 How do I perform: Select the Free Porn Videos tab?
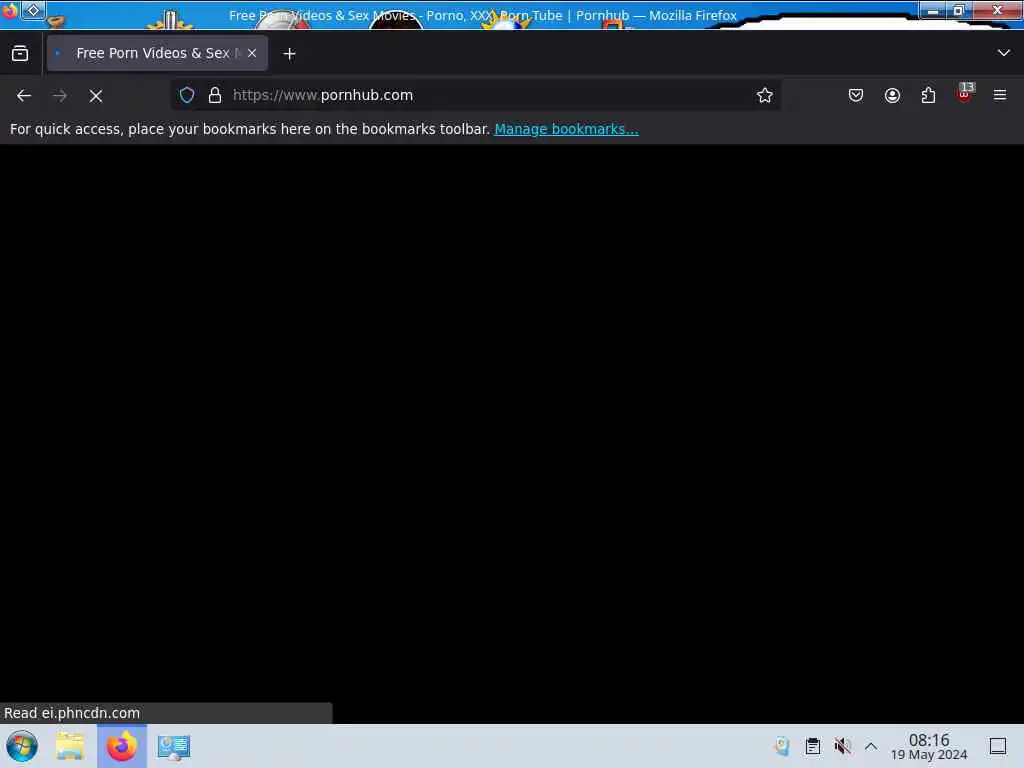[157, 54]
